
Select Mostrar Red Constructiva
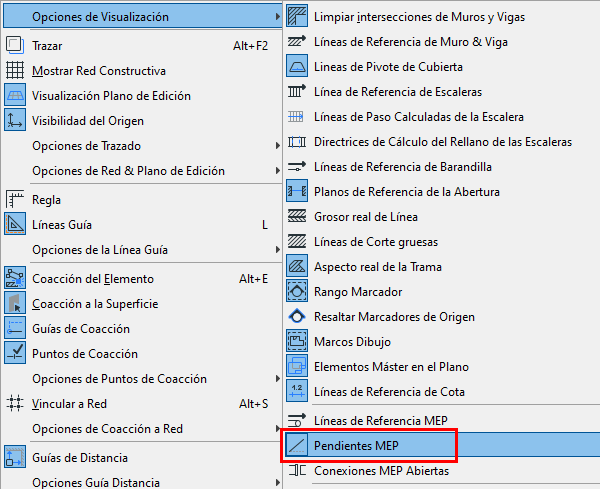(x=142, y=71)
